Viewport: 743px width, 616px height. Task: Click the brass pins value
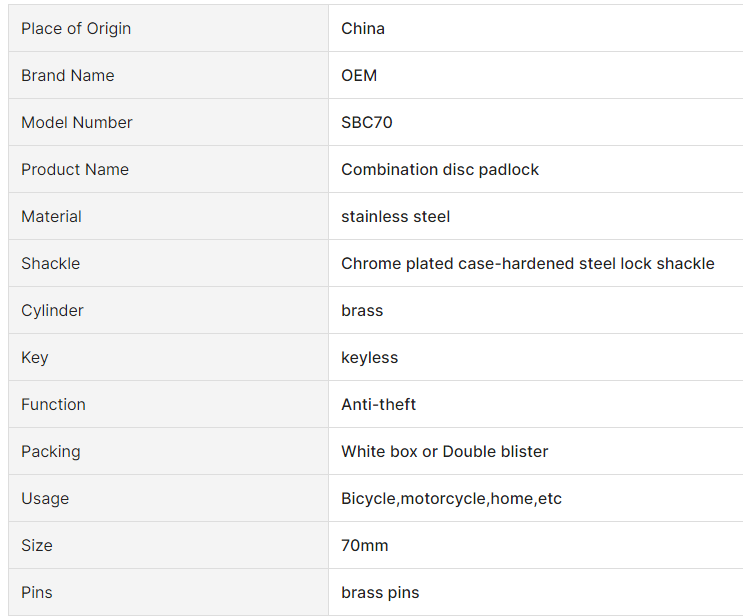(380, 592)
